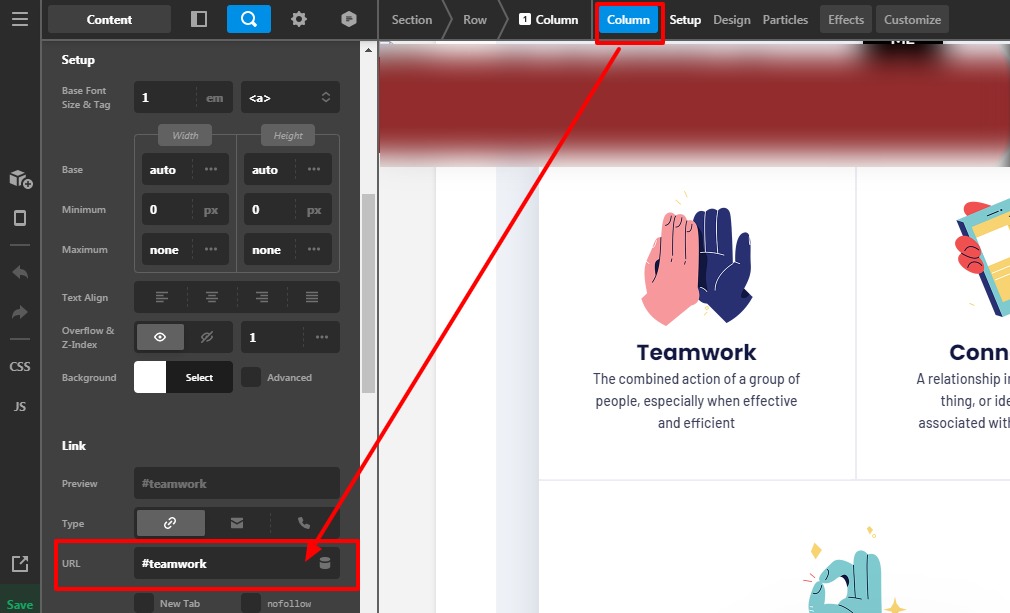The image size is (1010, 613).
Task: Open the tag dropdown showing <a>
Action: pos(290,97)
